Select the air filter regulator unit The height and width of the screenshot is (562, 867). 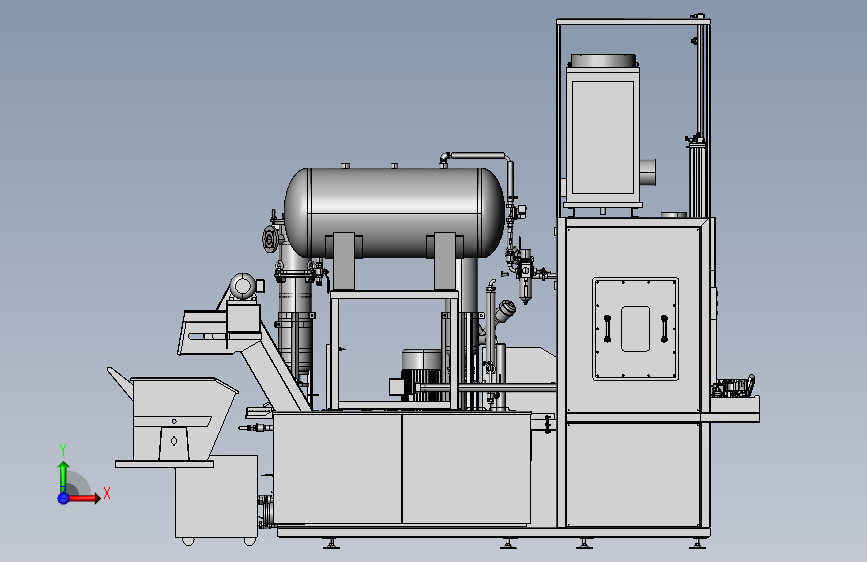pos(525,275)
